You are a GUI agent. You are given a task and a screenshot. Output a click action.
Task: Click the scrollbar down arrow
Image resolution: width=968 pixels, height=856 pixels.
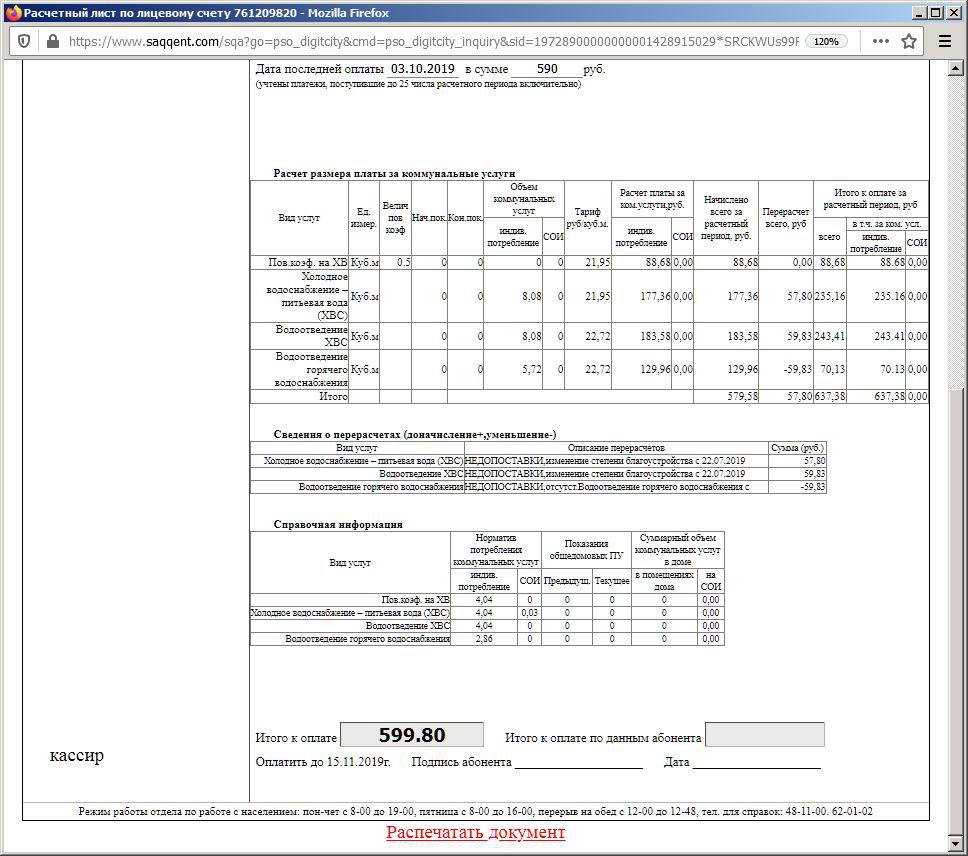pos(955,842)
